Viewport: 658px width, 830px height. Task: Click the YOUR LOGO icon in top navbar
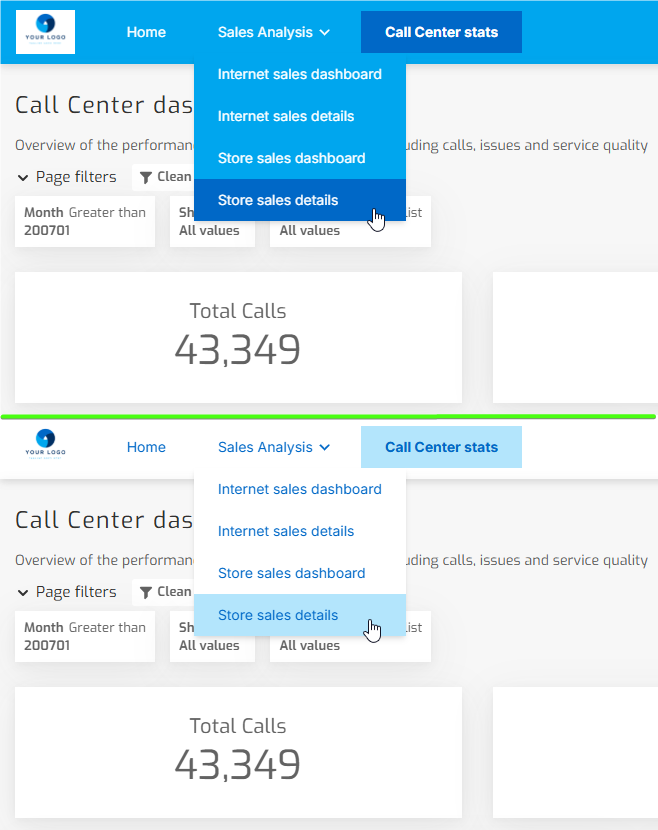[44, 31]
